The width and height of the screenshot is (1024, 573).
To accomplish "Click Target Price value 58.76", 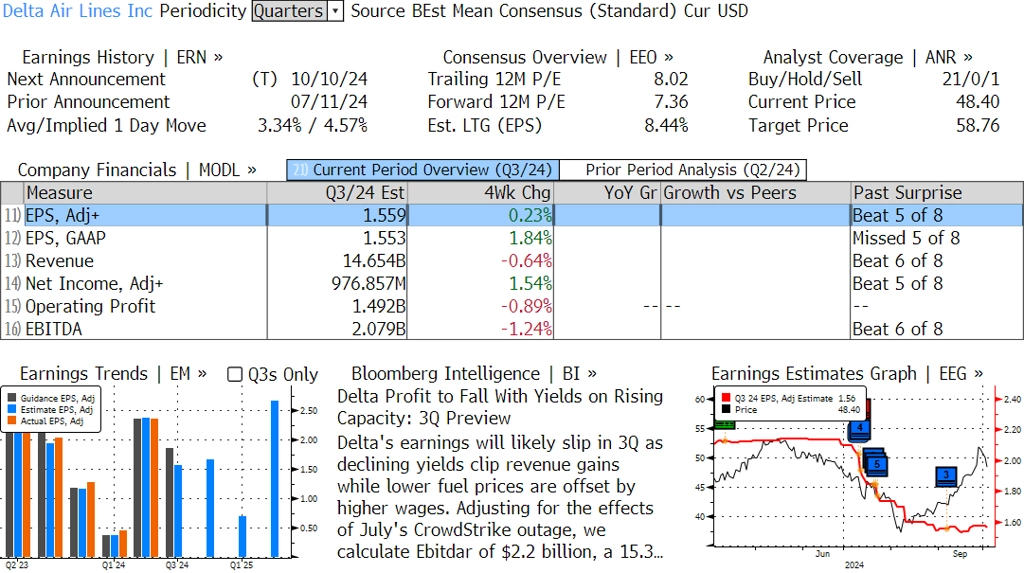I will point(978,125).
